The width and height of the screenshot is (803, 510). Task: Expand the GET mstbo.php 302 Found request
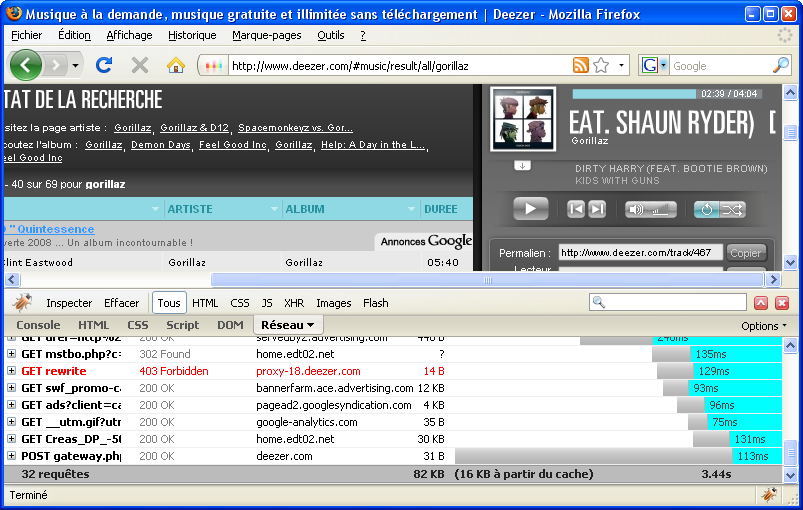(11, 354)
